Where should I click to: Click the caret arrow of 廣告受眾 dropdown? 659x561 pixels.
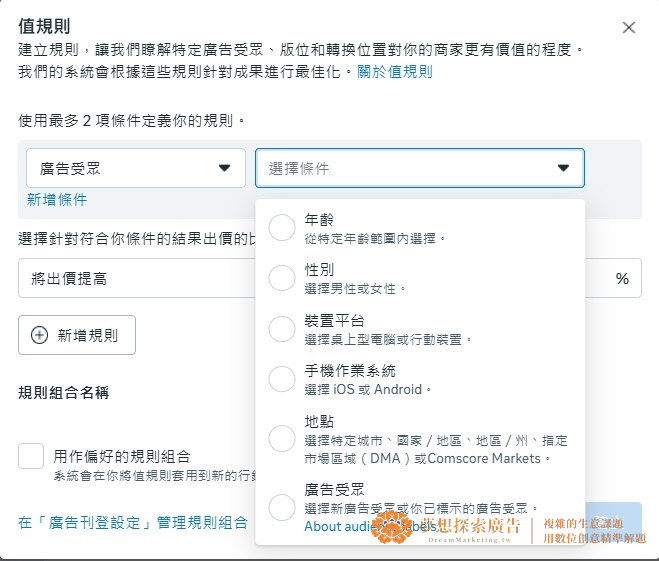click(x=225, y=168)
